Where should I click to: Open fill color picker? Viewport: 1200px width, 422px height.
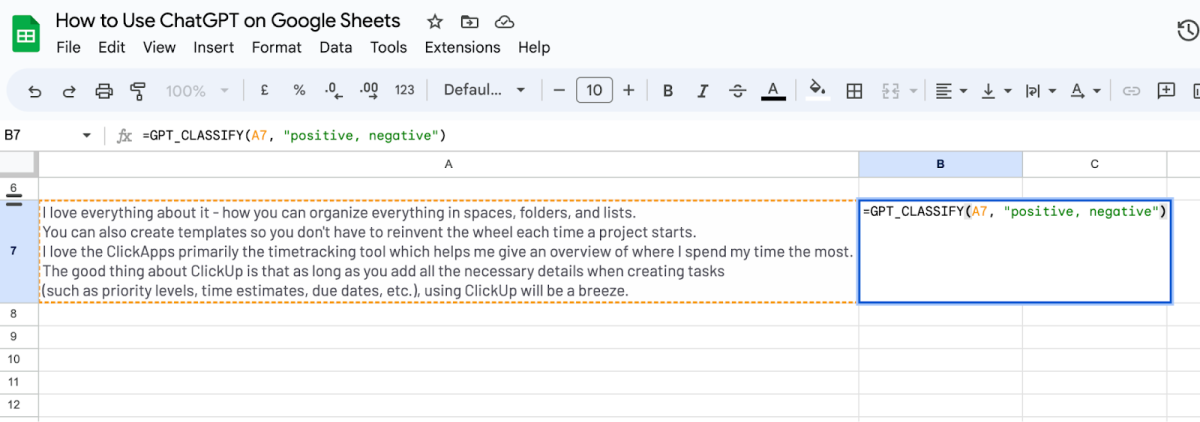818,90
